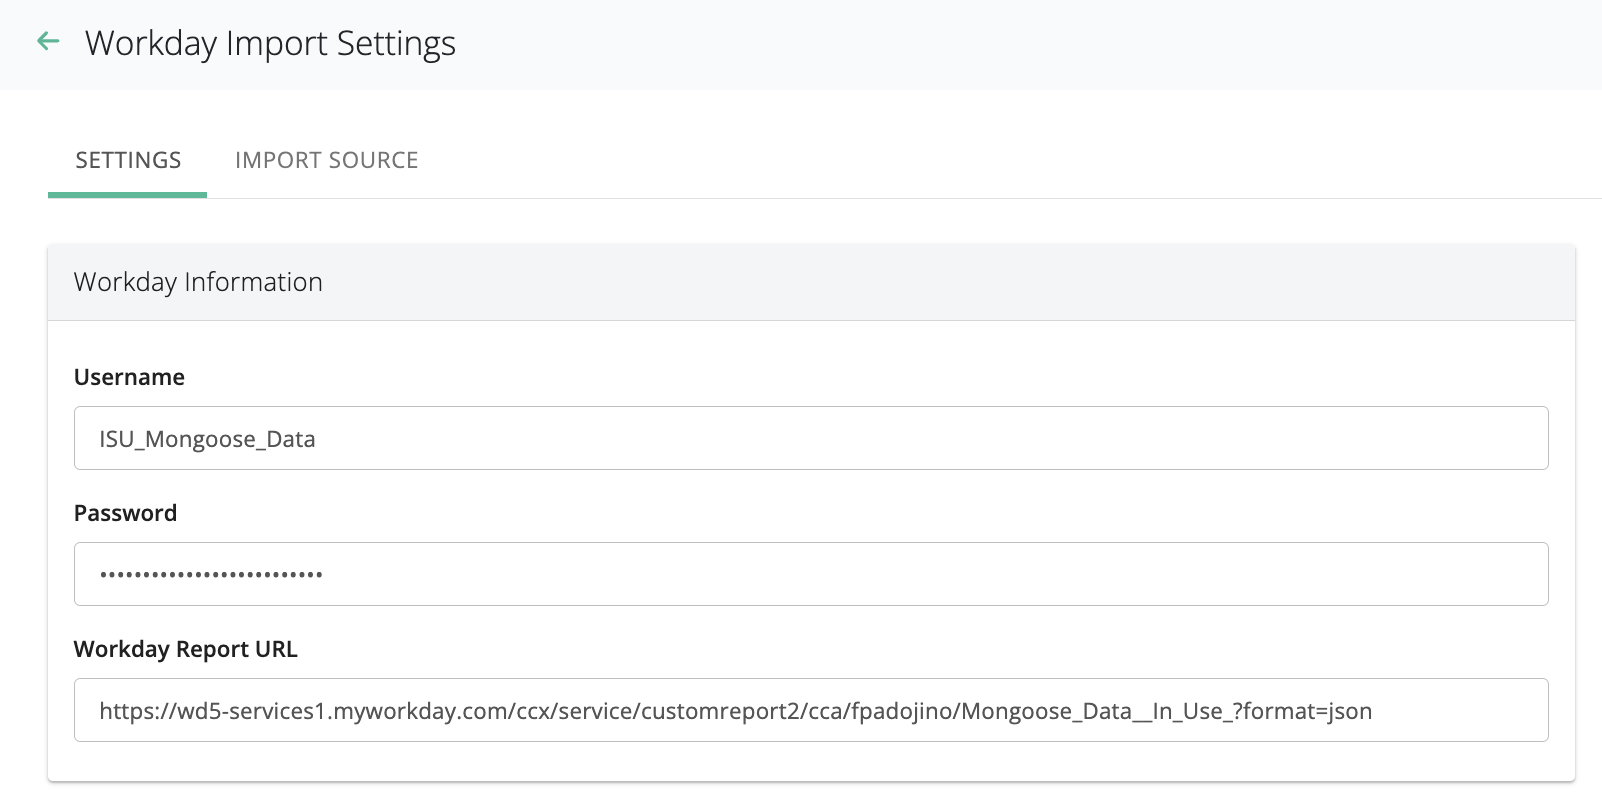Click the empty right side of Password field
Viewport: 1602px width, 802px height.
coord(1200,574)
